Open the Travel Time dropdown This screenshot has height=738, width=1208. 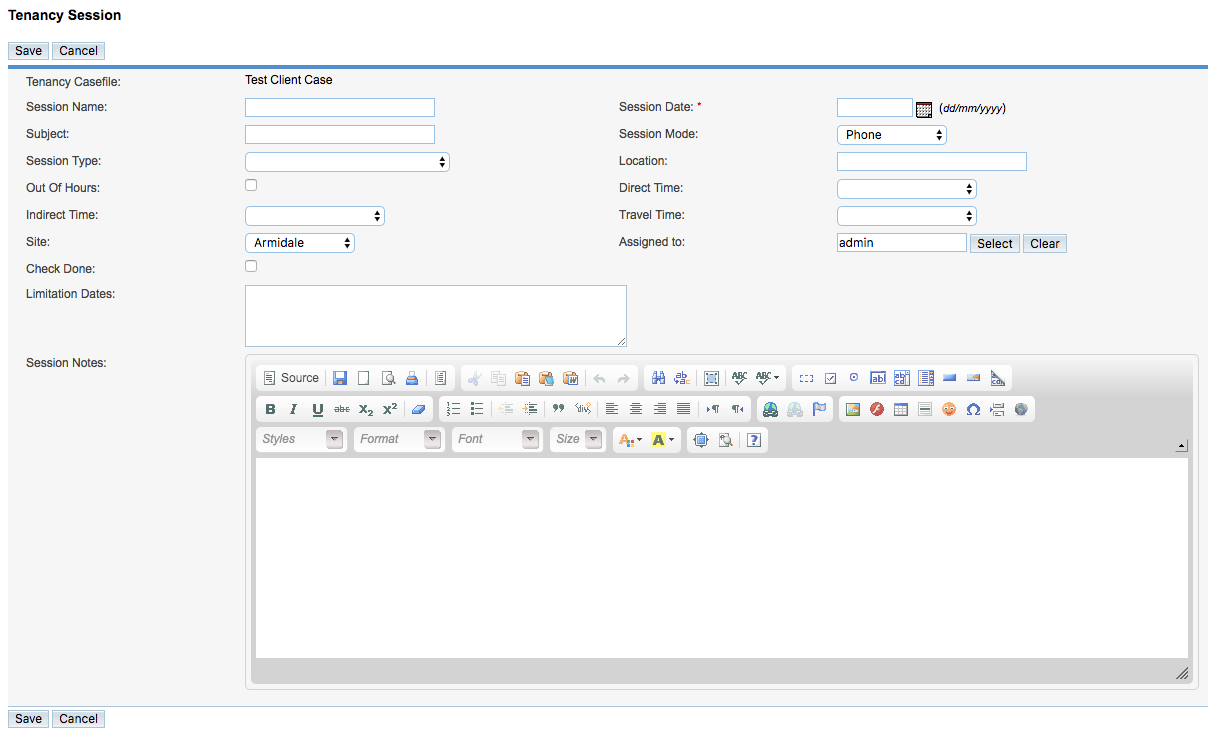[x=907, y=216]
